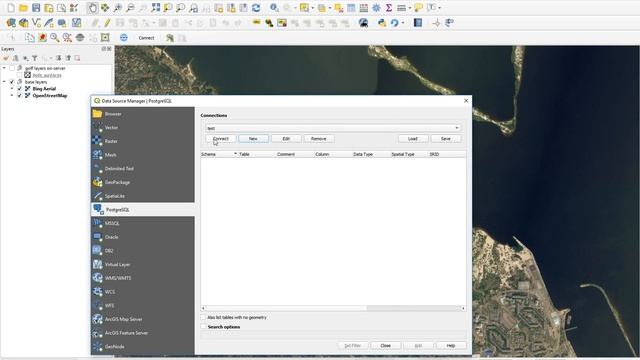640x360 pixels.
Task: Open the Python console icon
Action: point(382,23)
